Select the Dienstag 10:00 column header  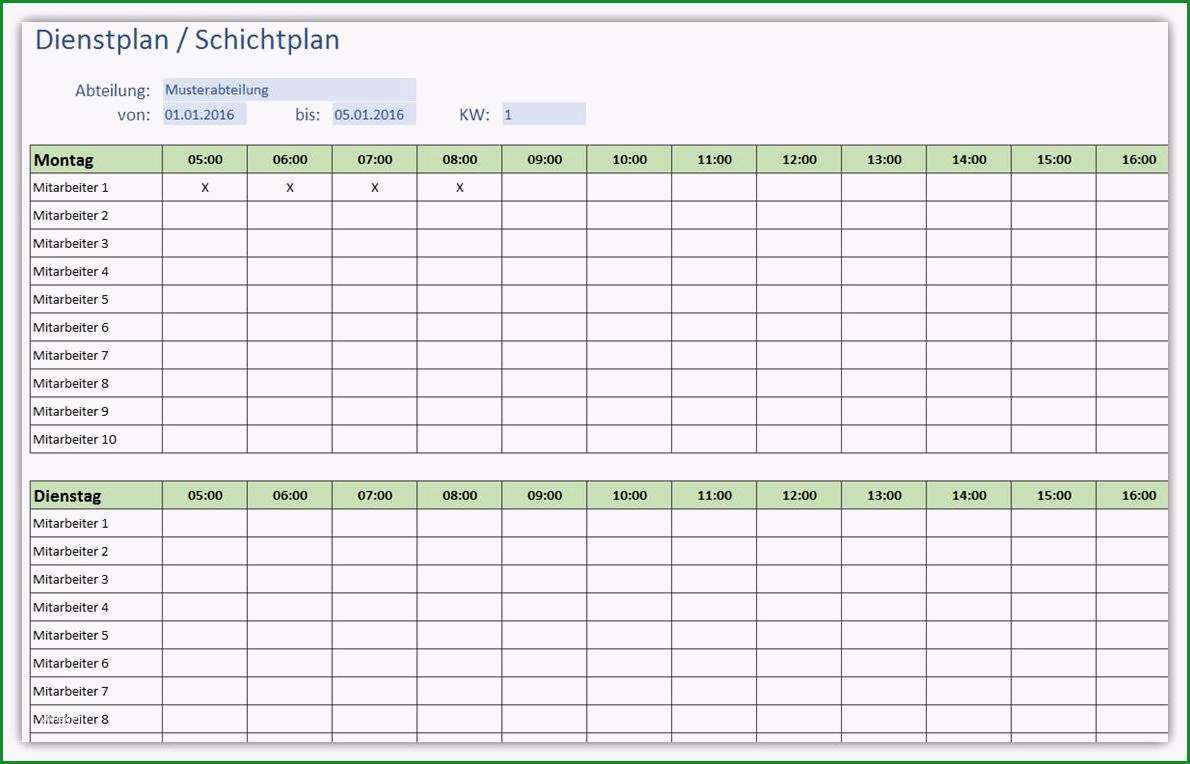coord(629,495)
